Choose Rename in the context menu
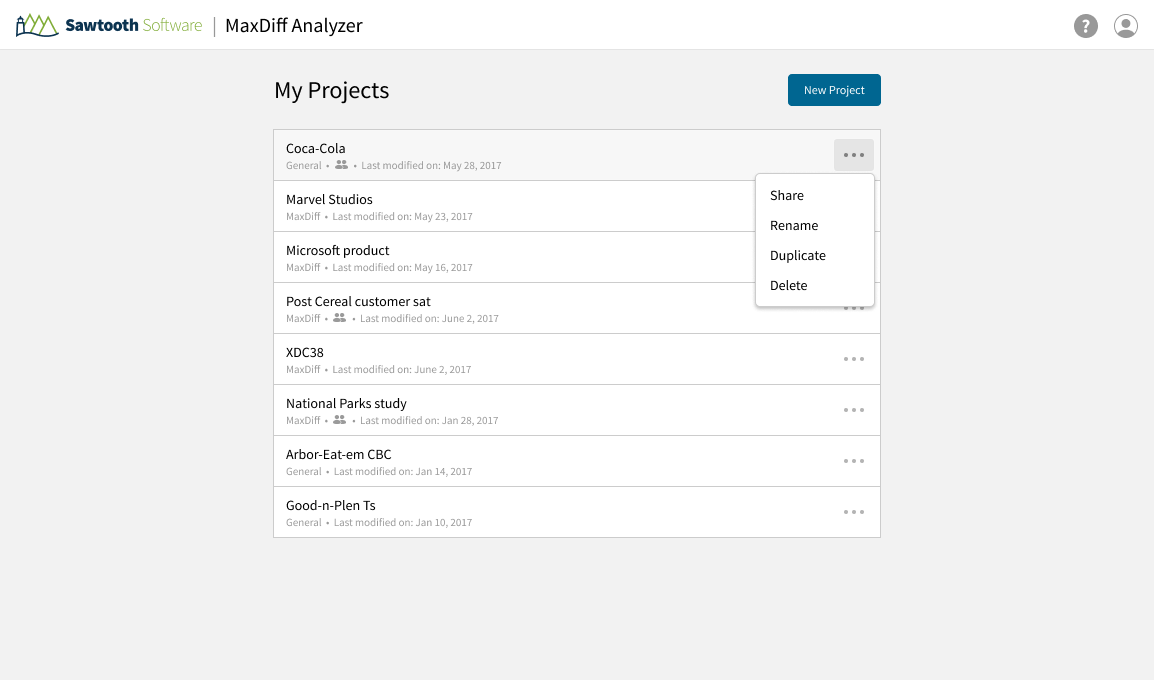The image size is (1154, 680). click(x=794, y=226)
